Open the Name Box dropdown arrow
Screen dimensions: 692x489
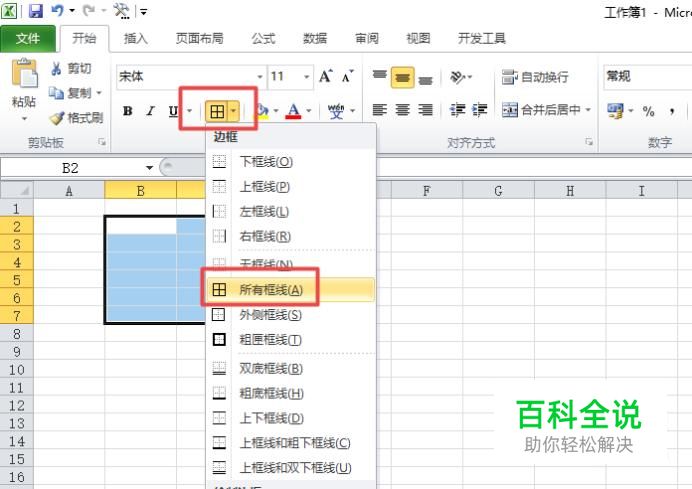coord(150,168)
